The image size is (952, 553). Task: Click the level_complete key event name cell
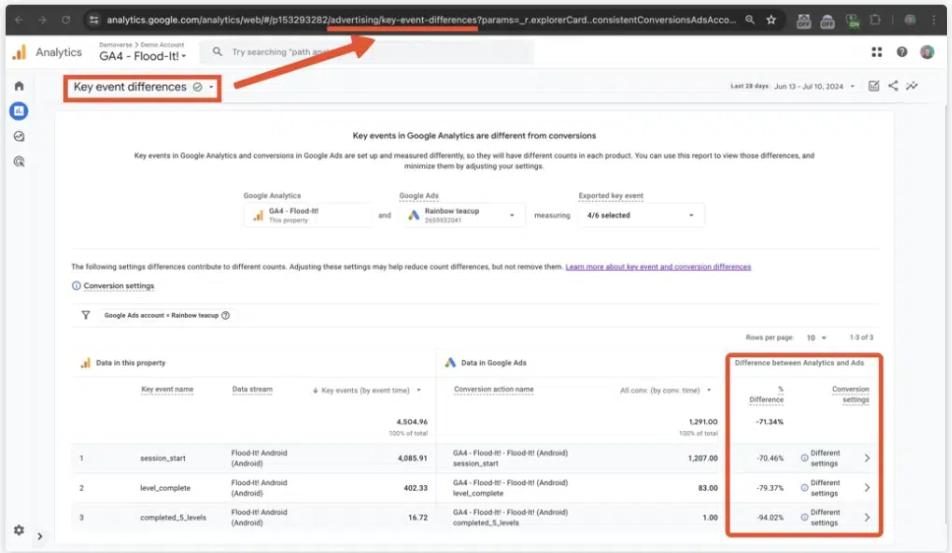pyautogui.click(x=165, y=488)
